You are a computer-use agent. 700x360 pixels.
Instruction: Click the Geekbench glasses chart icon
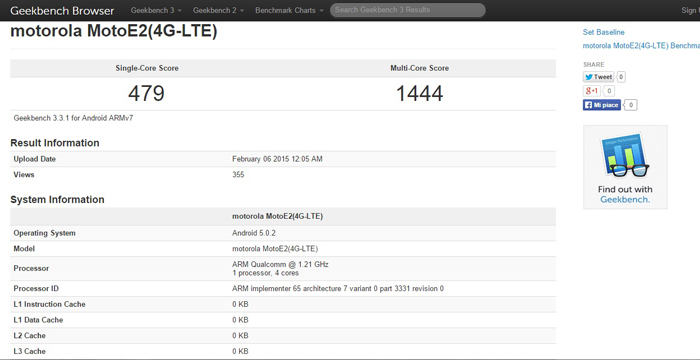click(x=625, y=155)
